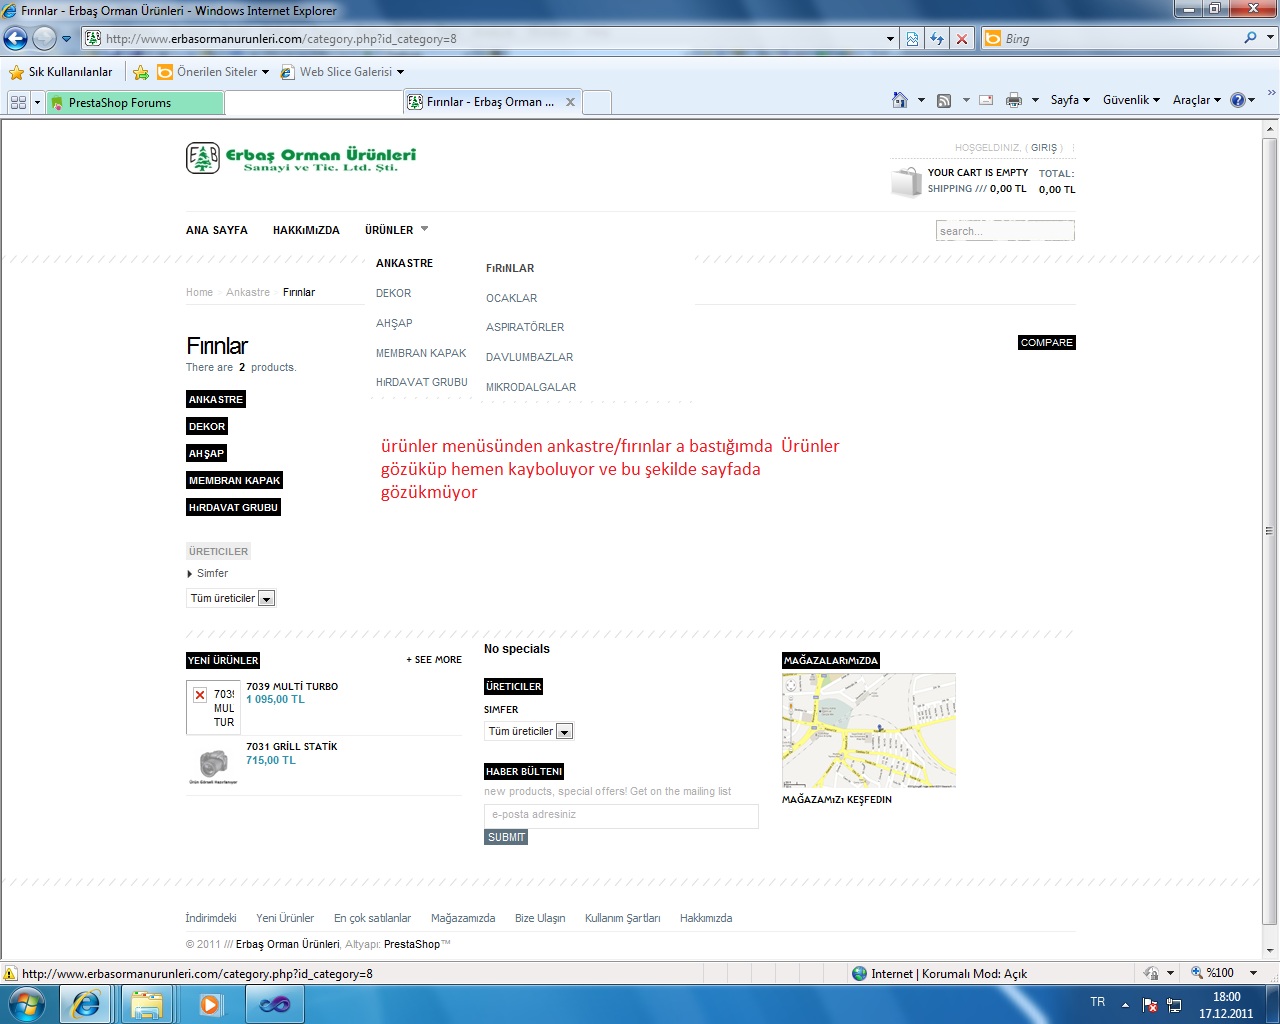Refresh the page with the Refresh icon
This screenshot has width=1280, height=1024.
(937, 39)
